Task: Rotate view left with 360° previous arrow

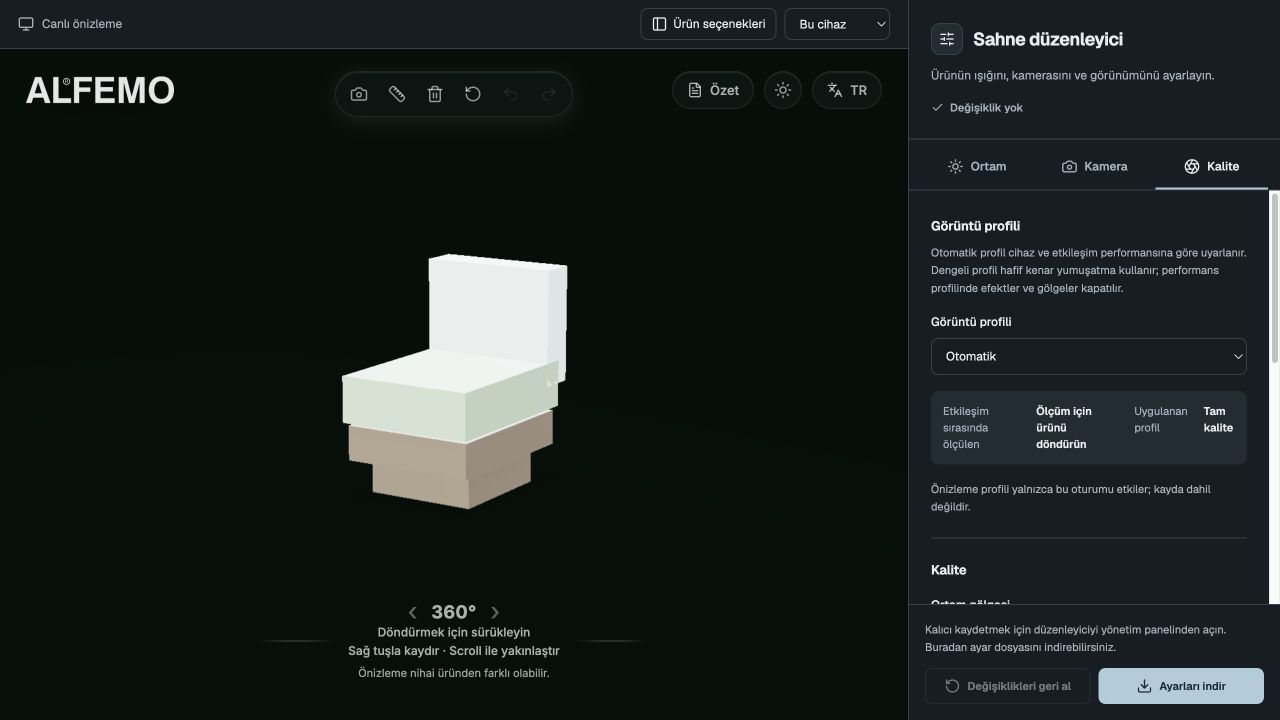Action: click(x=412, y=612)
